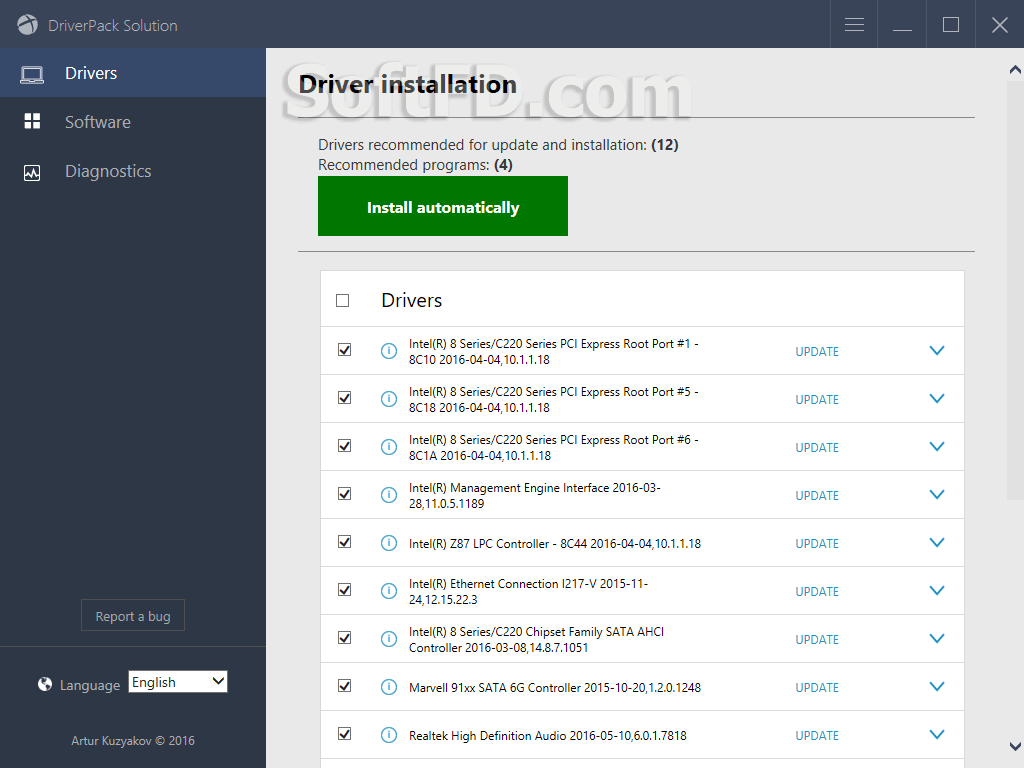The width and height of the screenshot is (1024, 768).
Task: Click UPDATE for SATA AHCI Controller
Action: [x=817, y=639]
